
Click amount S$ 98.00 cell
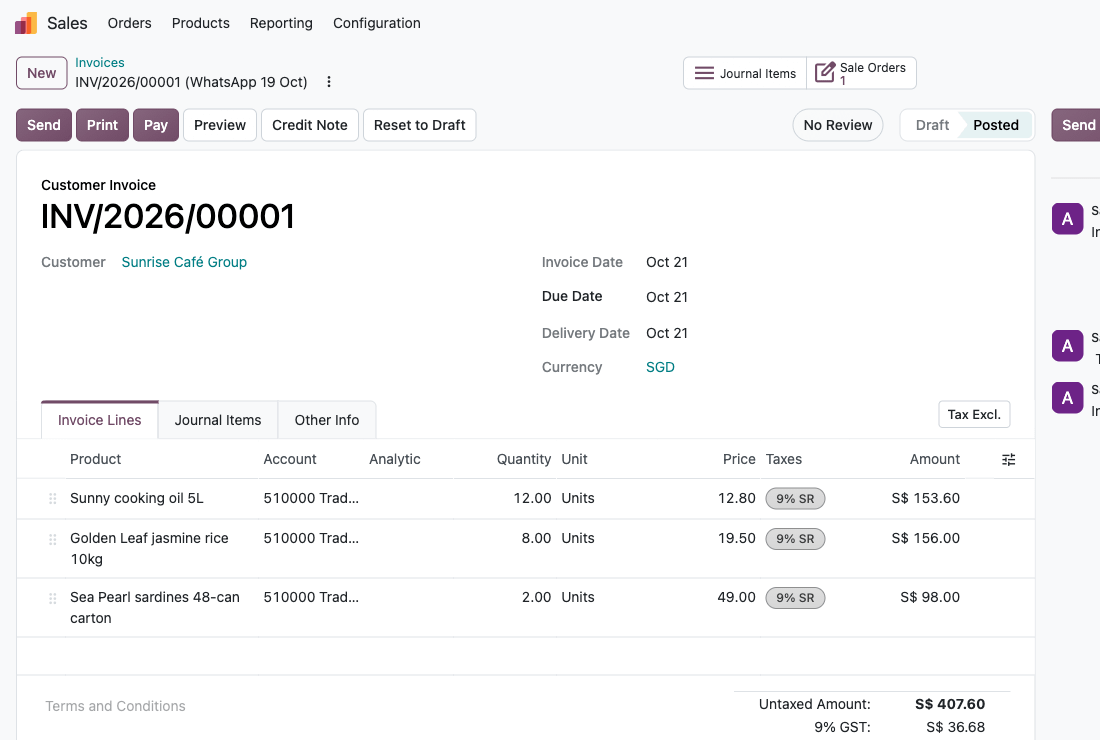930,598
